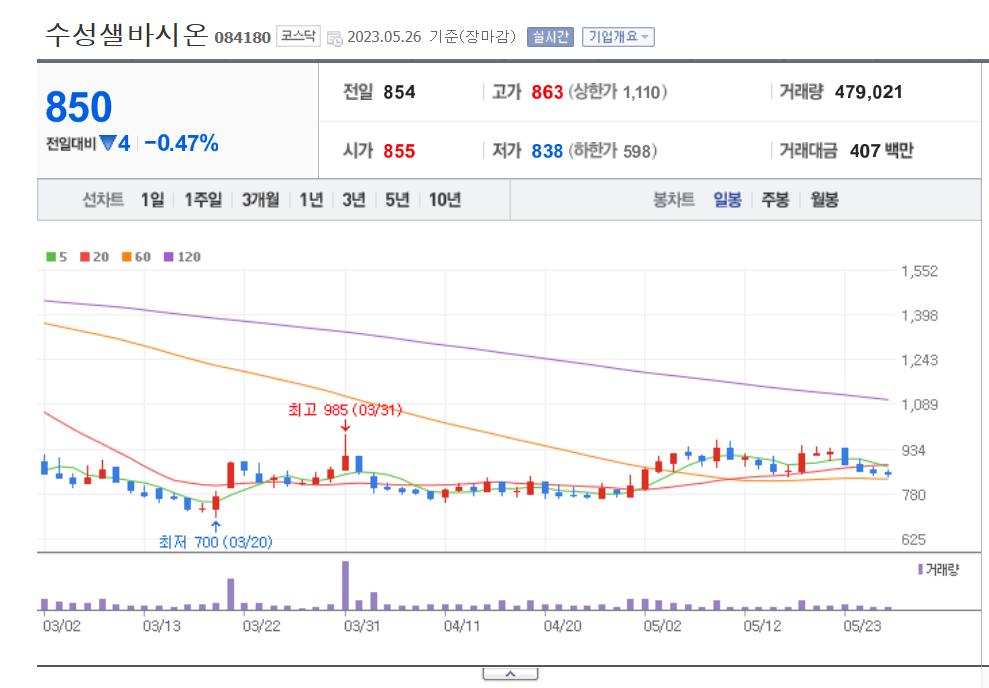Click the 하한가 598 lower limit text
Image resolution: width=989 pixels, height=688 pixels.
coord(613,151)
